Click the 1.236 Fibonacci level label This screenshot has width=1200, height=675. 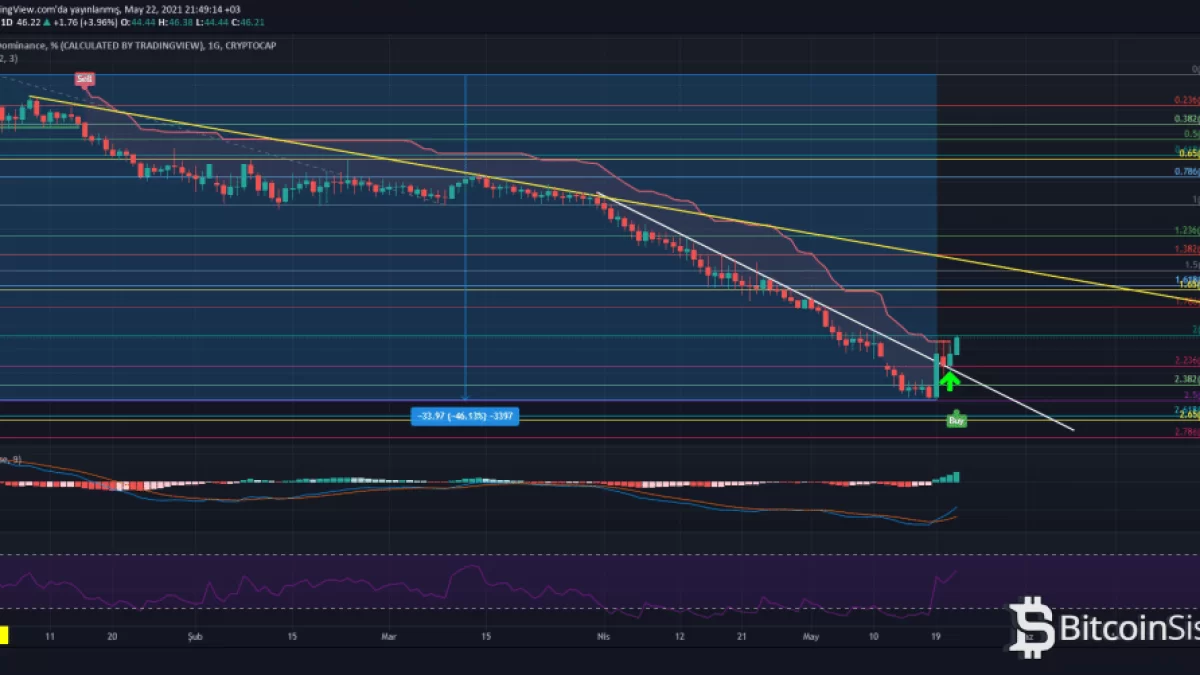click(x=1186, y=231)
